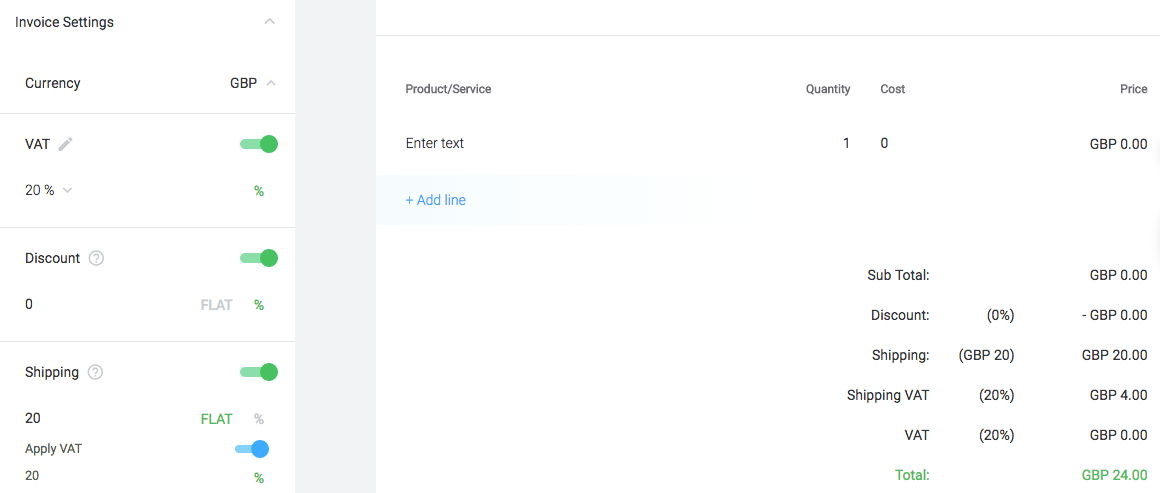1160x493 pixels.
Task: Turn off the Discount toggle
Action: click(259, 258)
